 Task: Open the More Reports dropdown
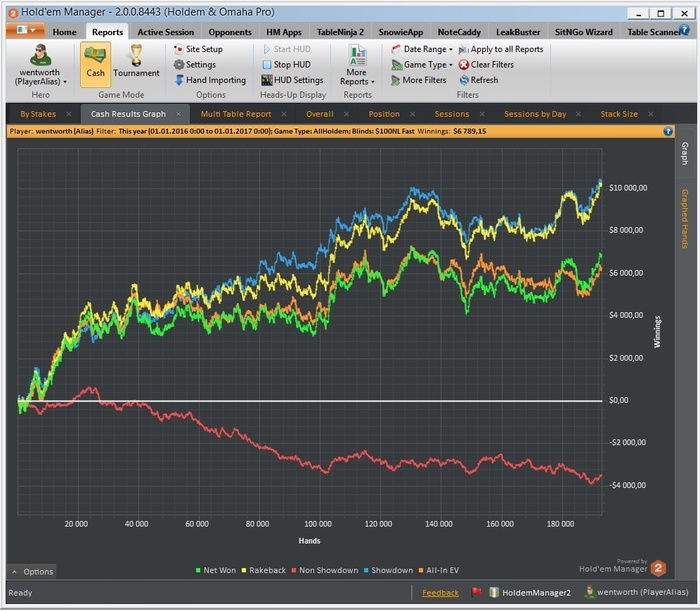pyautogui.click(x=357, y=77)
